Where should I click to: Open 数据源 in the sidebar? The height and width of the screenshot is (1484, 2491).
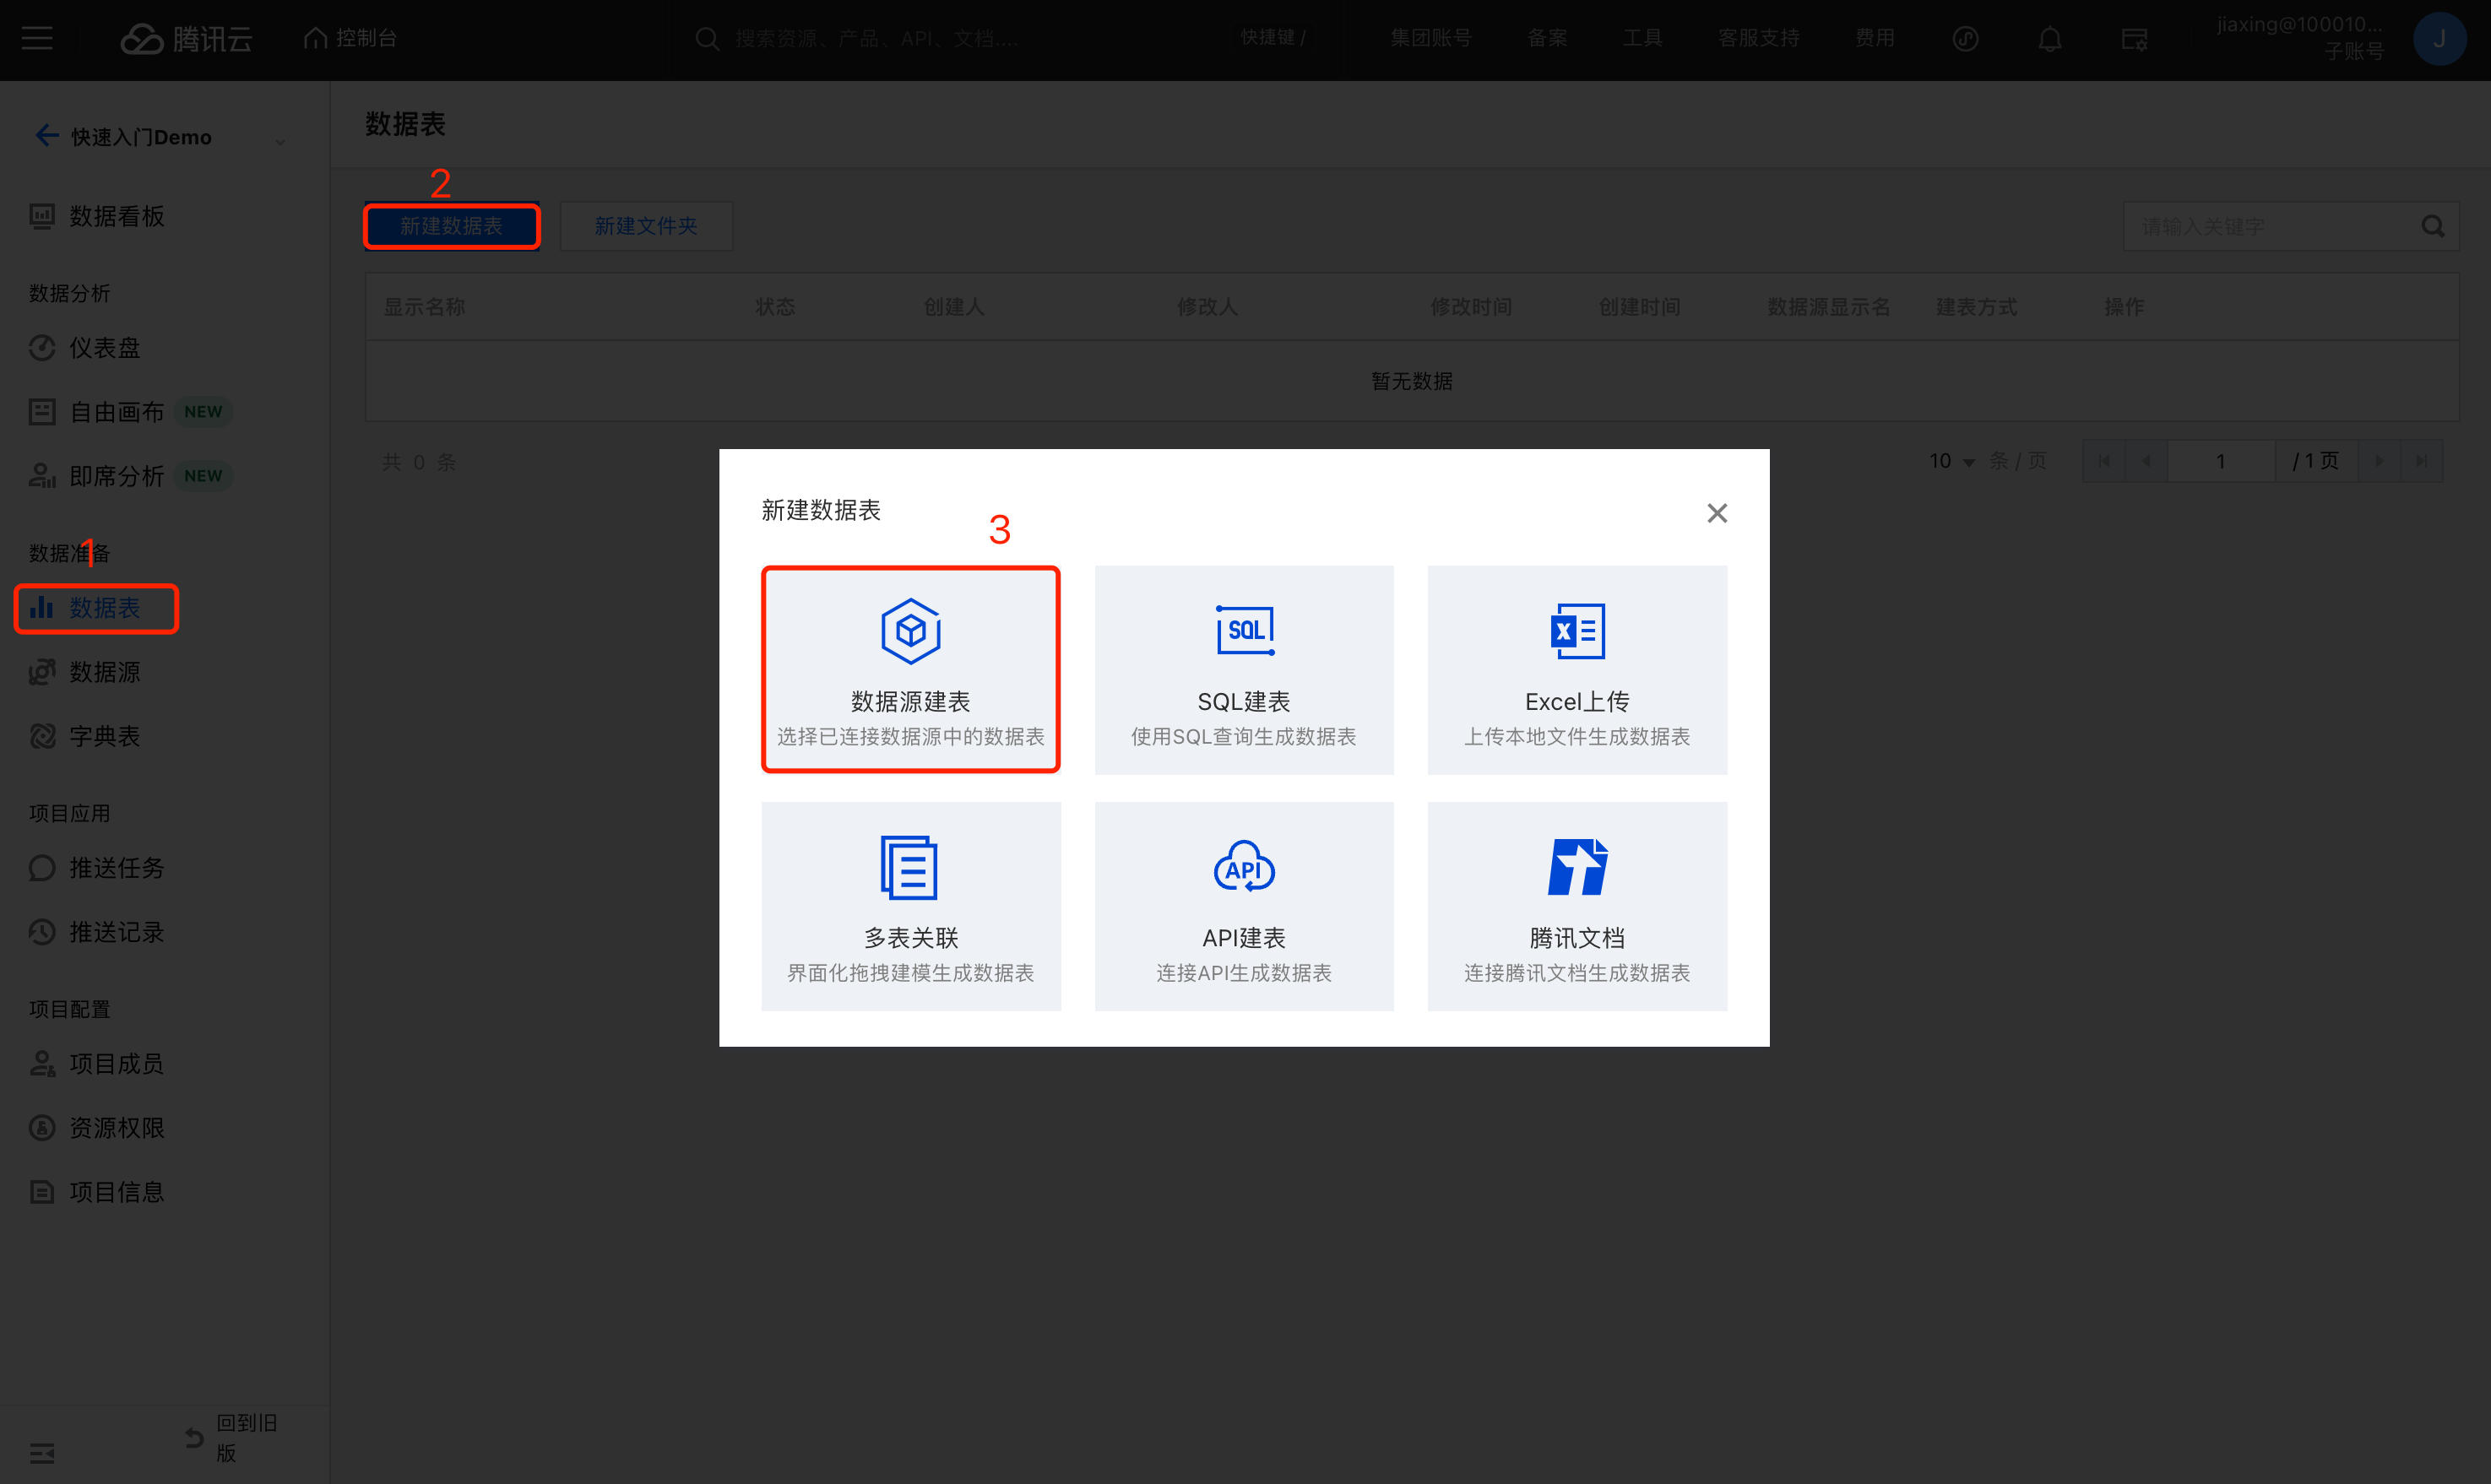[x=85, y=672]
